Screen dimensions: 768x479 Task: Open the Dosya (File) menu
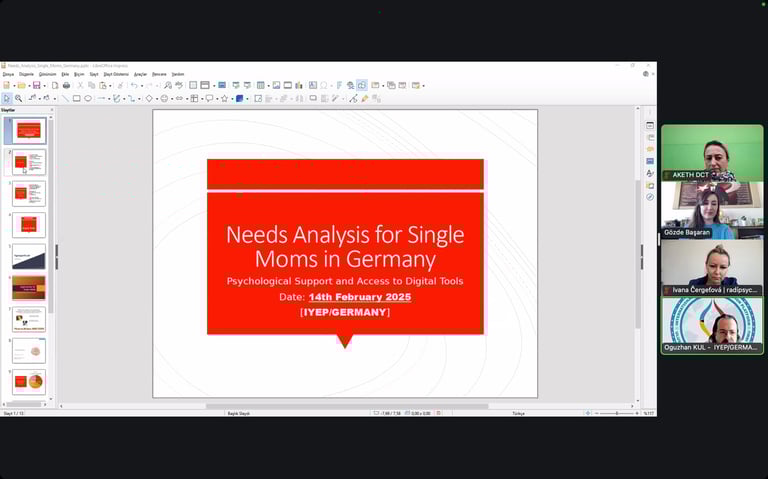8,74
